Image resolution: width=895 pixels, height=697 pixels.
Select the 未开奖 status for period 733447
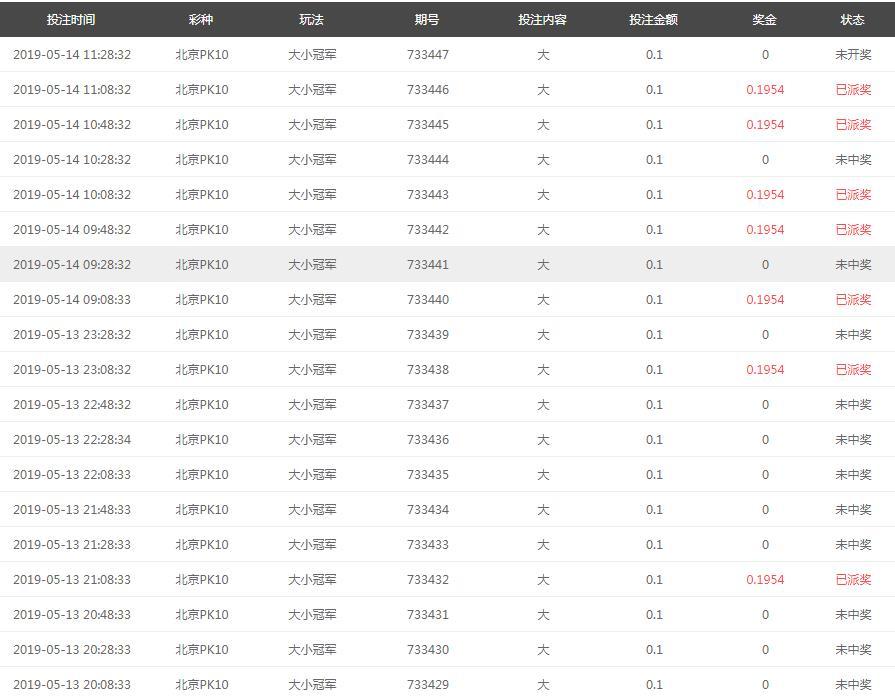(x=853, y=55)
